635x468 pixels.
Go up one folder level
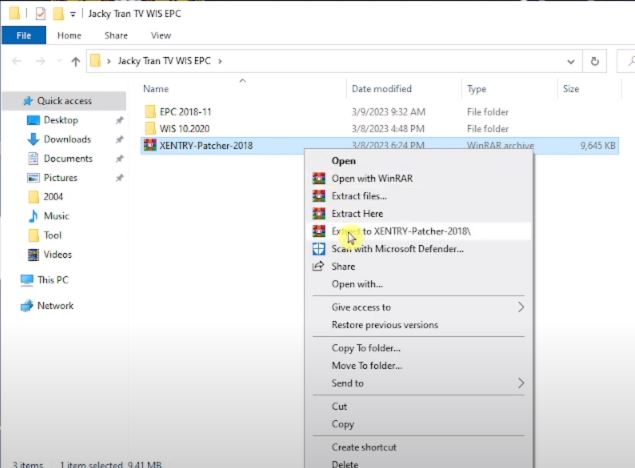pos(75,62)
